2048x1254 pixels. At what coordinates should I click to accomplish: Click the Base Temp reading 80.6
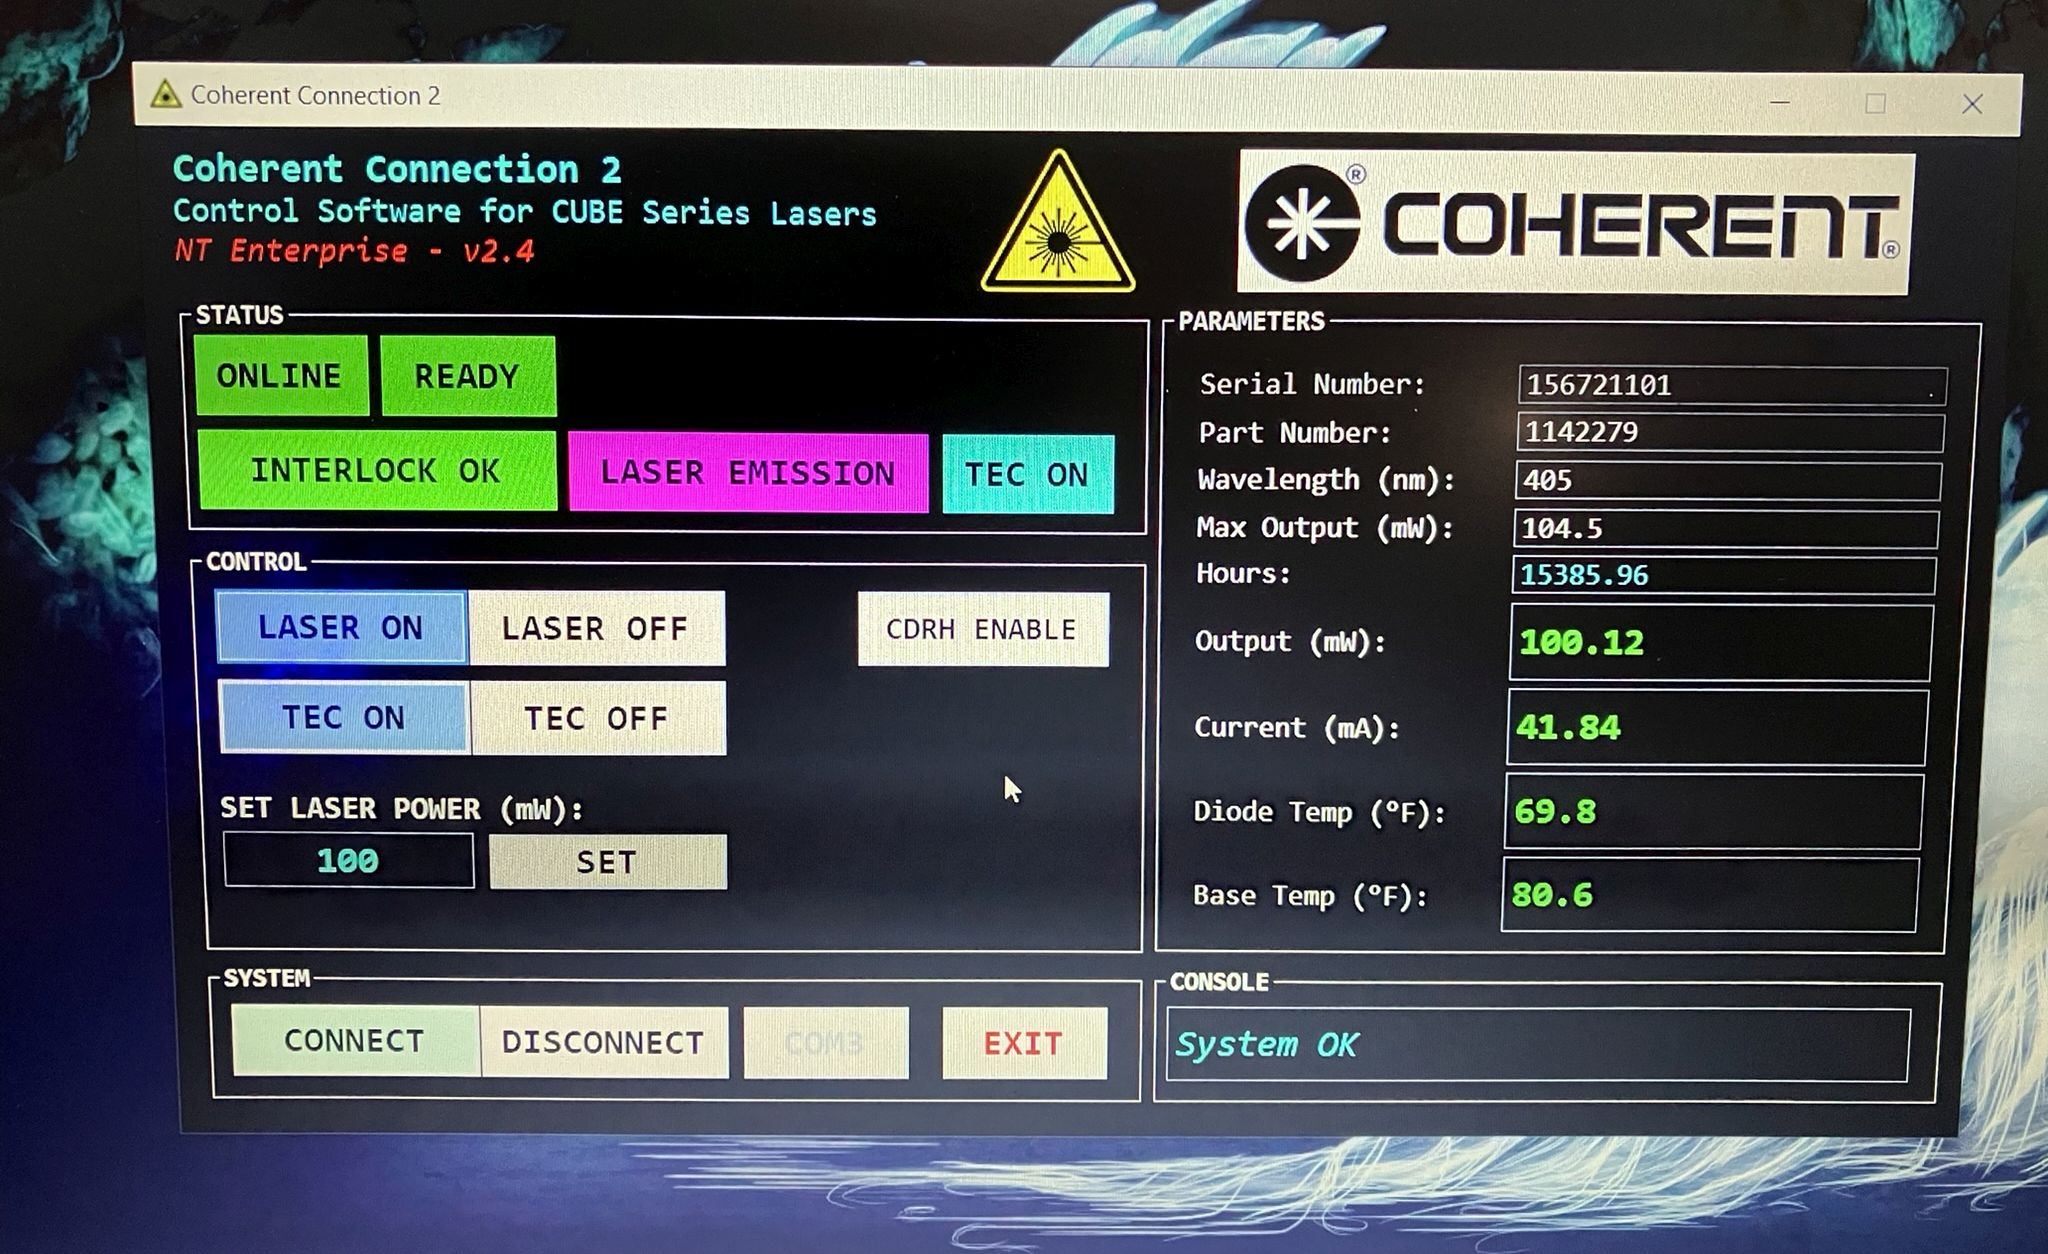tap(1711, 895)
